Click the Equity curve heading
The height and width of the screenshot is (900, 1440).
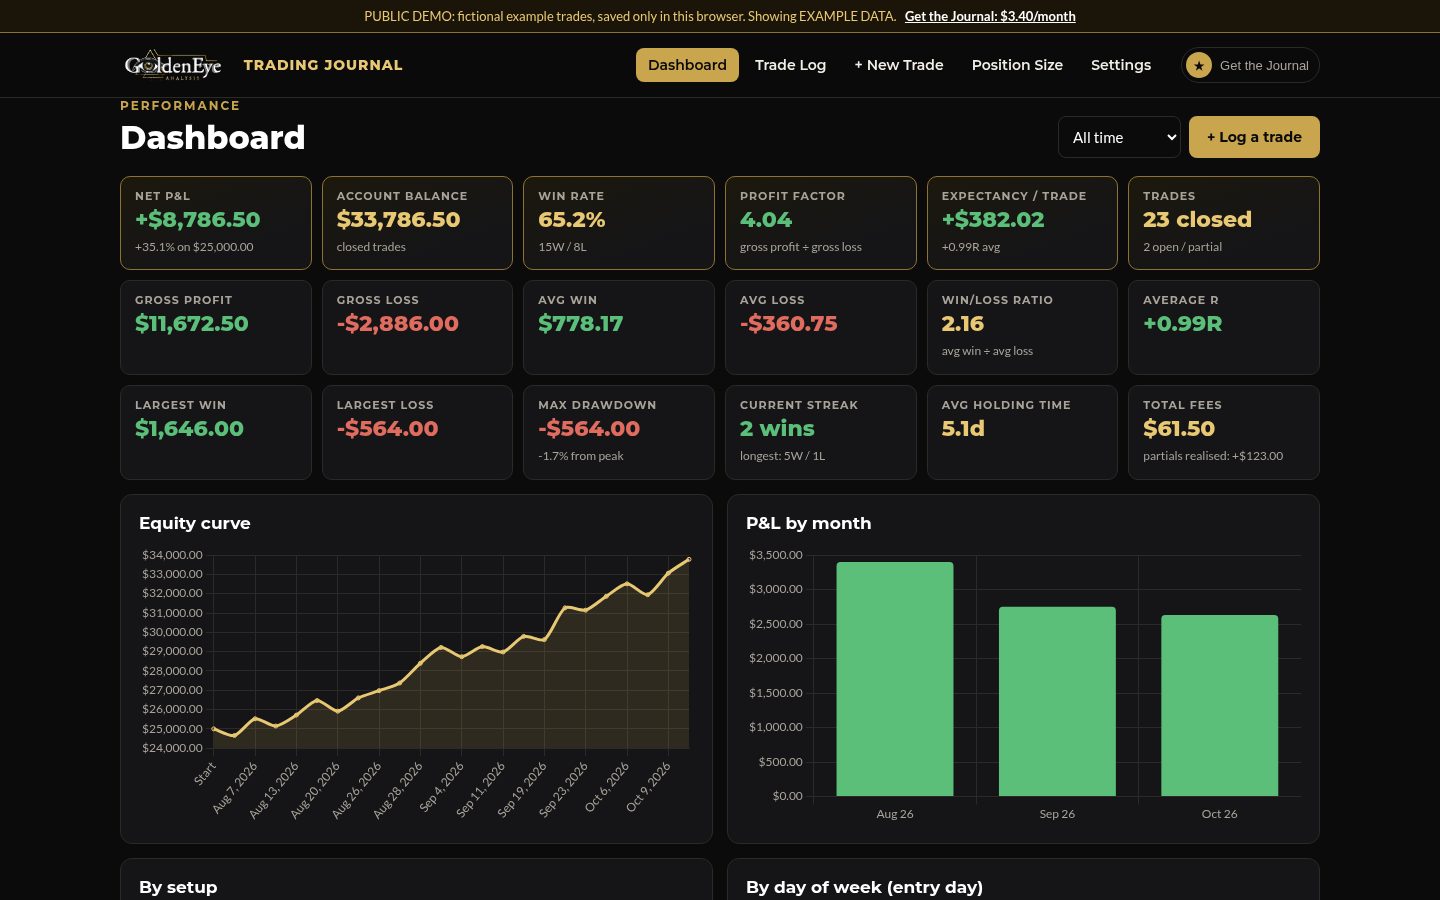coord(195,523)
